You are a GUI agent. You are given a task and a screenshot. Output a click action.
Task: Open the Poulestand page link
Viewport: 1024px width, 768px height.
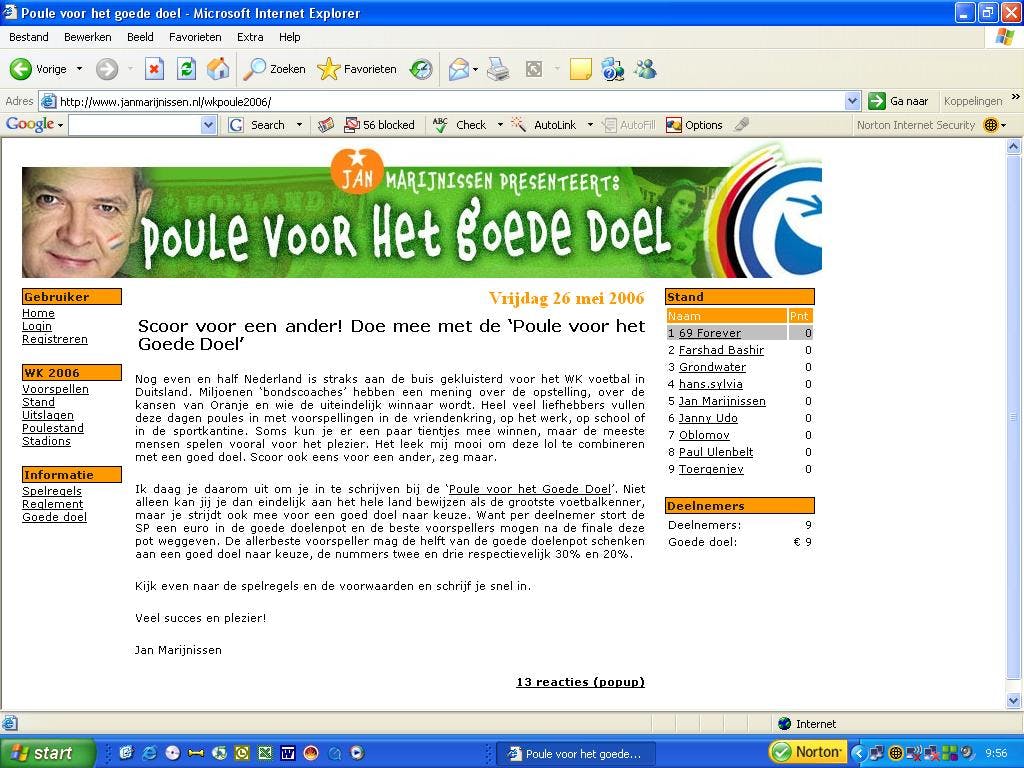52,428
